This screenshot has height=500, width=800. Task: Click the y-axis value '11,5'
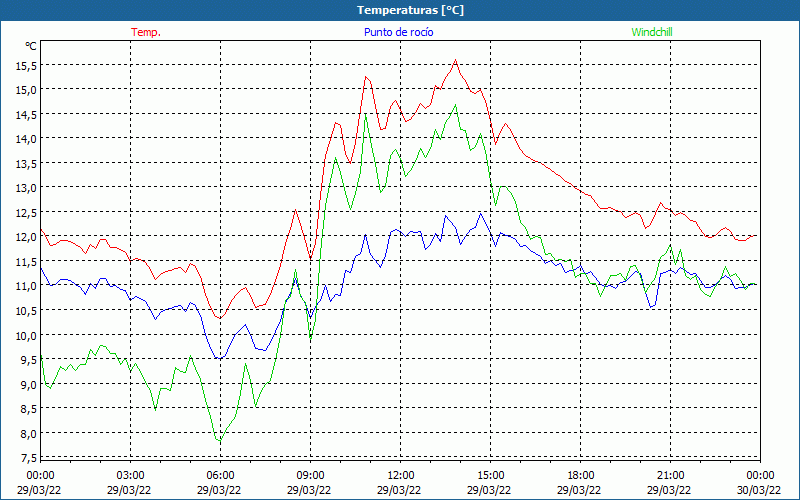[x=27, y=262]
